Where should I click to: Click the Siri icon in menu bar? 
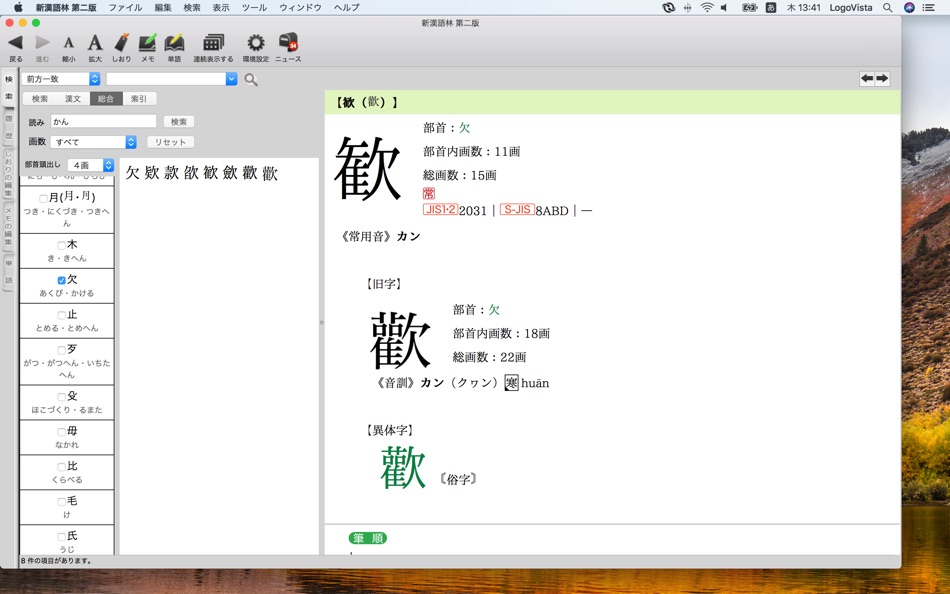click(909, 8)
